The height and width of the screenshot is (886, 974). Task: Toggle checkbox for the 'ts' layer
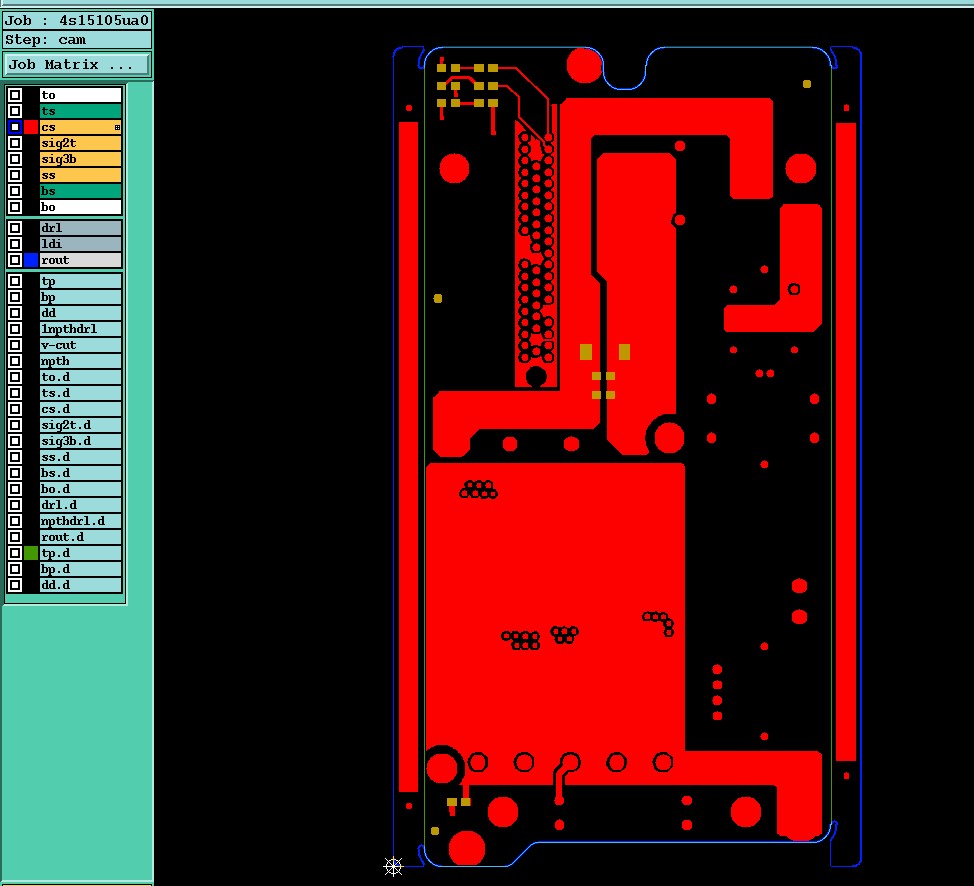[x=15, y=111]
